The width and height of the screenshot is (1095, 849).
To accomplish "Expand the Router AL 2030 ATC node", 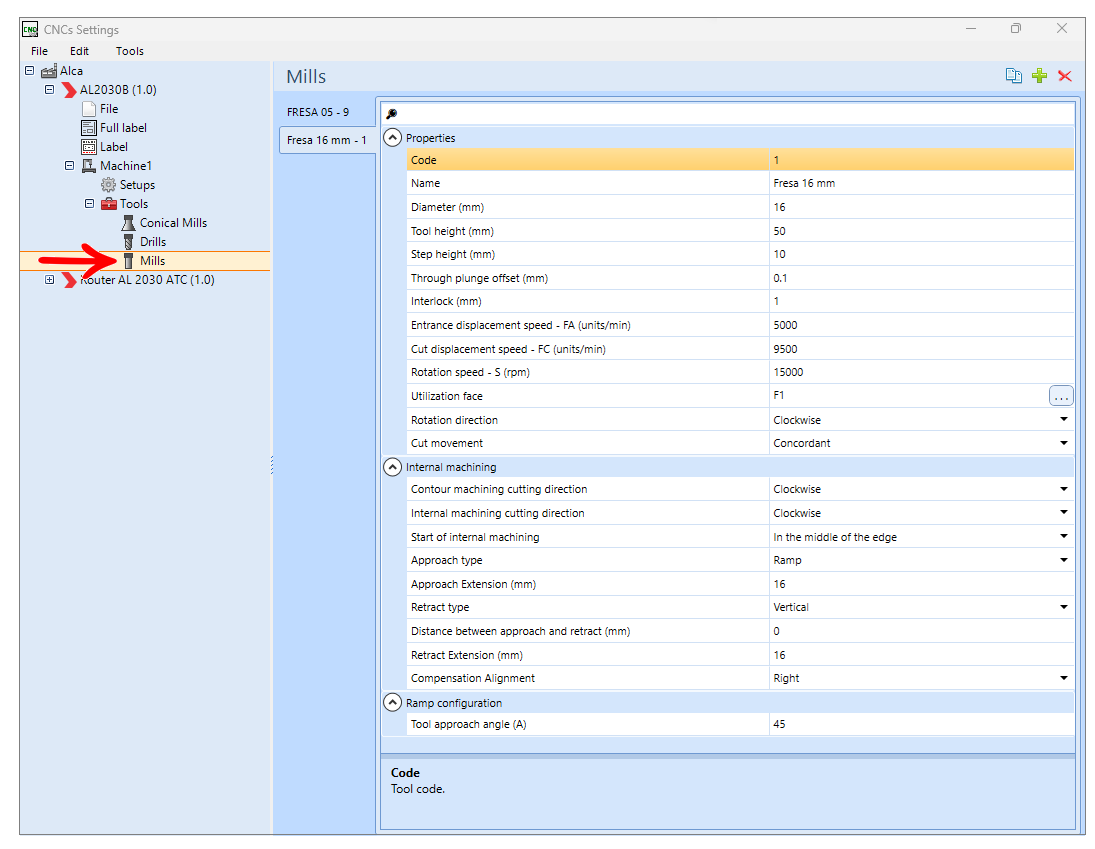I will pos(49,279).
